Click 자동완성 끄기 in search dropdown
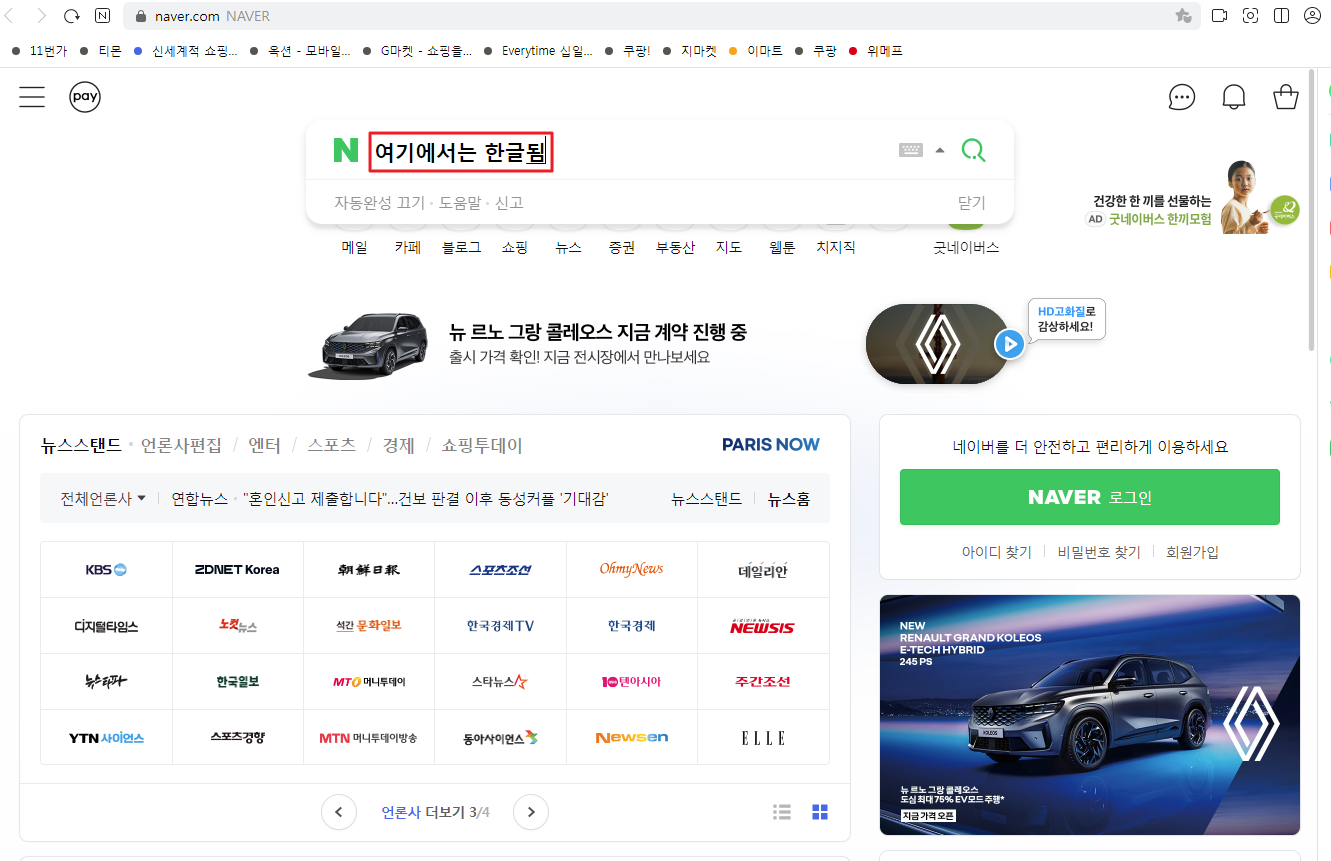The image size is (1331, 861). (x=379, y=203)
